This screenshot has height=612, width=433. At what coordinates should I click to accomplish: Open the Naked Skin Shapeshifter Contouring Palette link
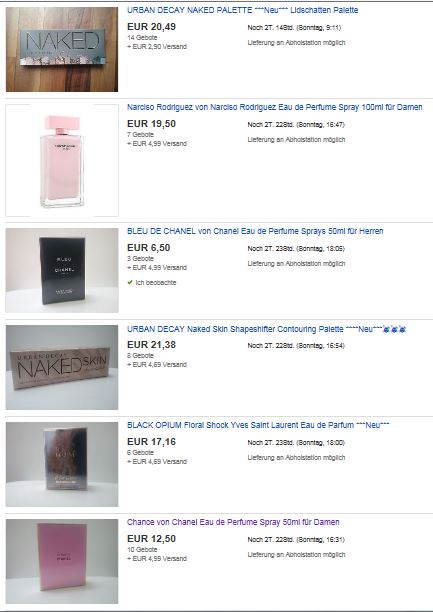point(266,329)
